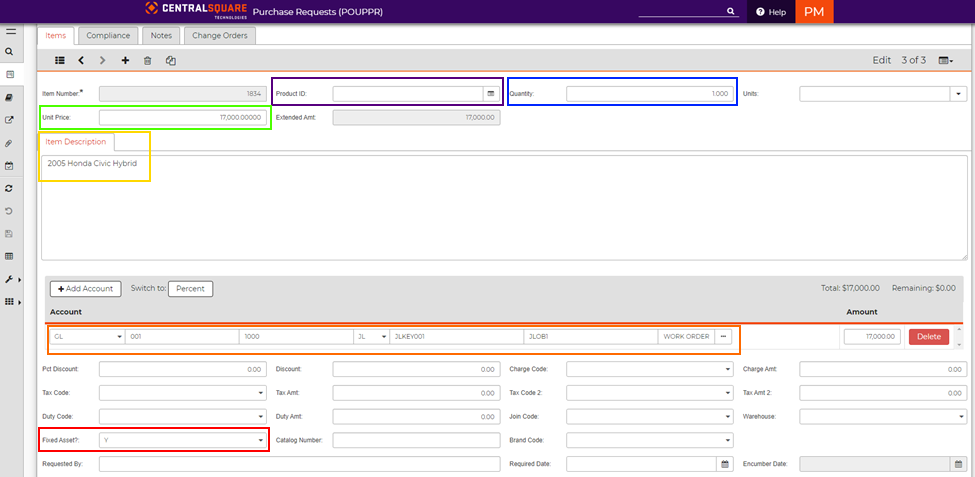Open the Product ID lookup icon
975x477 pixels.
[x=491, y=93]
